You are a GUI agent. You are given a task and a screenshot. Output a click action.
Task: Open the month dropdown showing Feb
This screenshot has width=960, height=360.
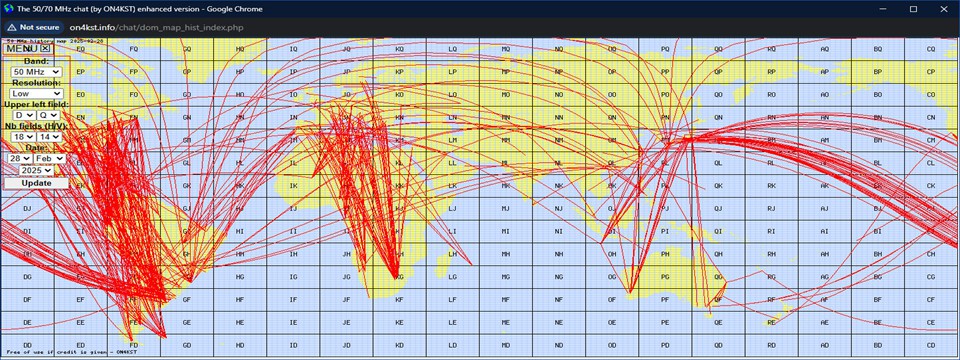(49, 158)
